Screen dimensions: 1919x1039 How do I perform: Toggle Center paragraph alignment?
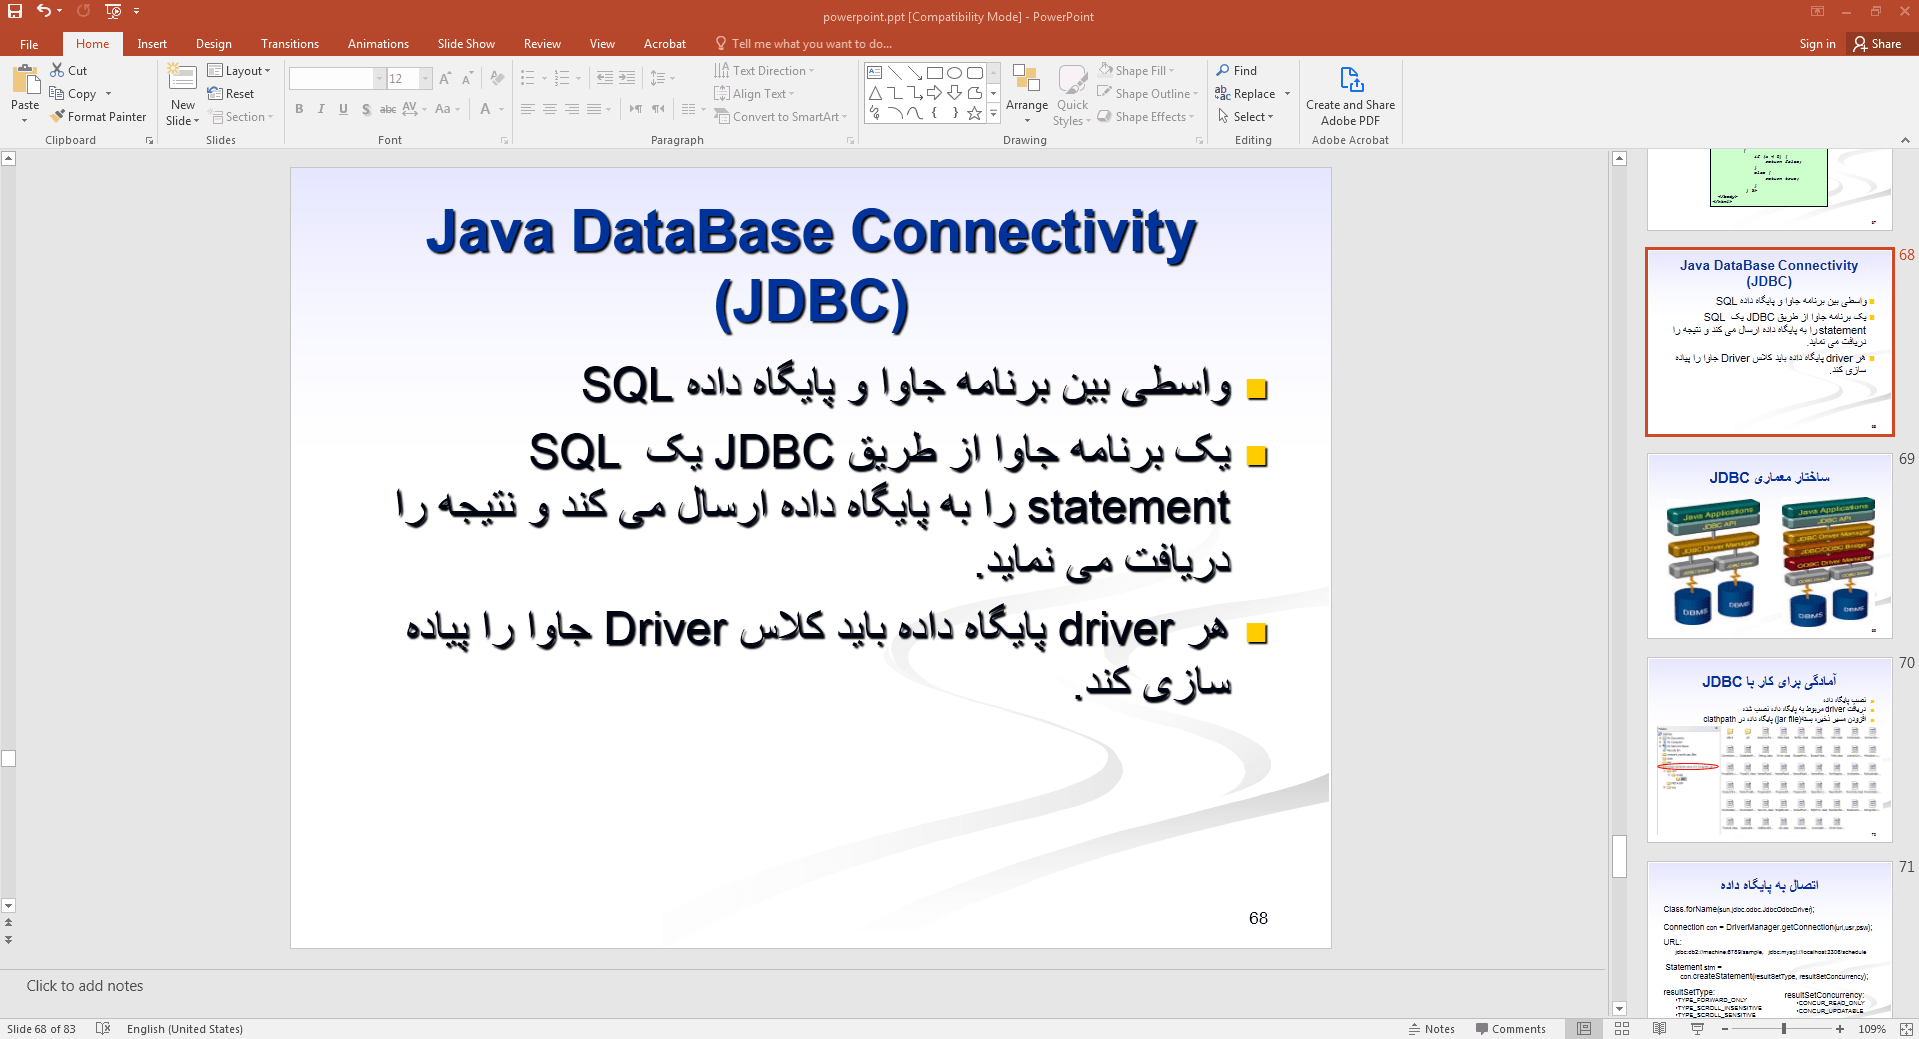click(550, 109)
